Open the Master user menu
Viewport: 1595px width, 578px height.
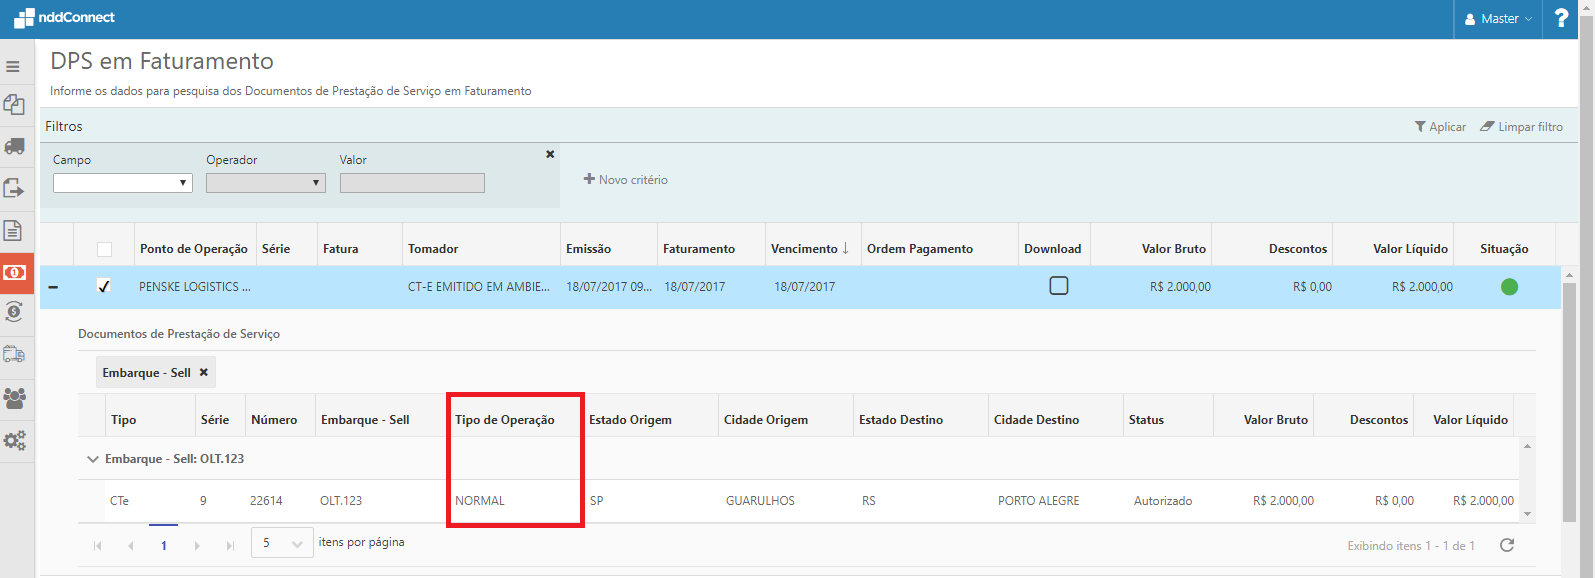pyautogui.click(x=1497, y=19)
